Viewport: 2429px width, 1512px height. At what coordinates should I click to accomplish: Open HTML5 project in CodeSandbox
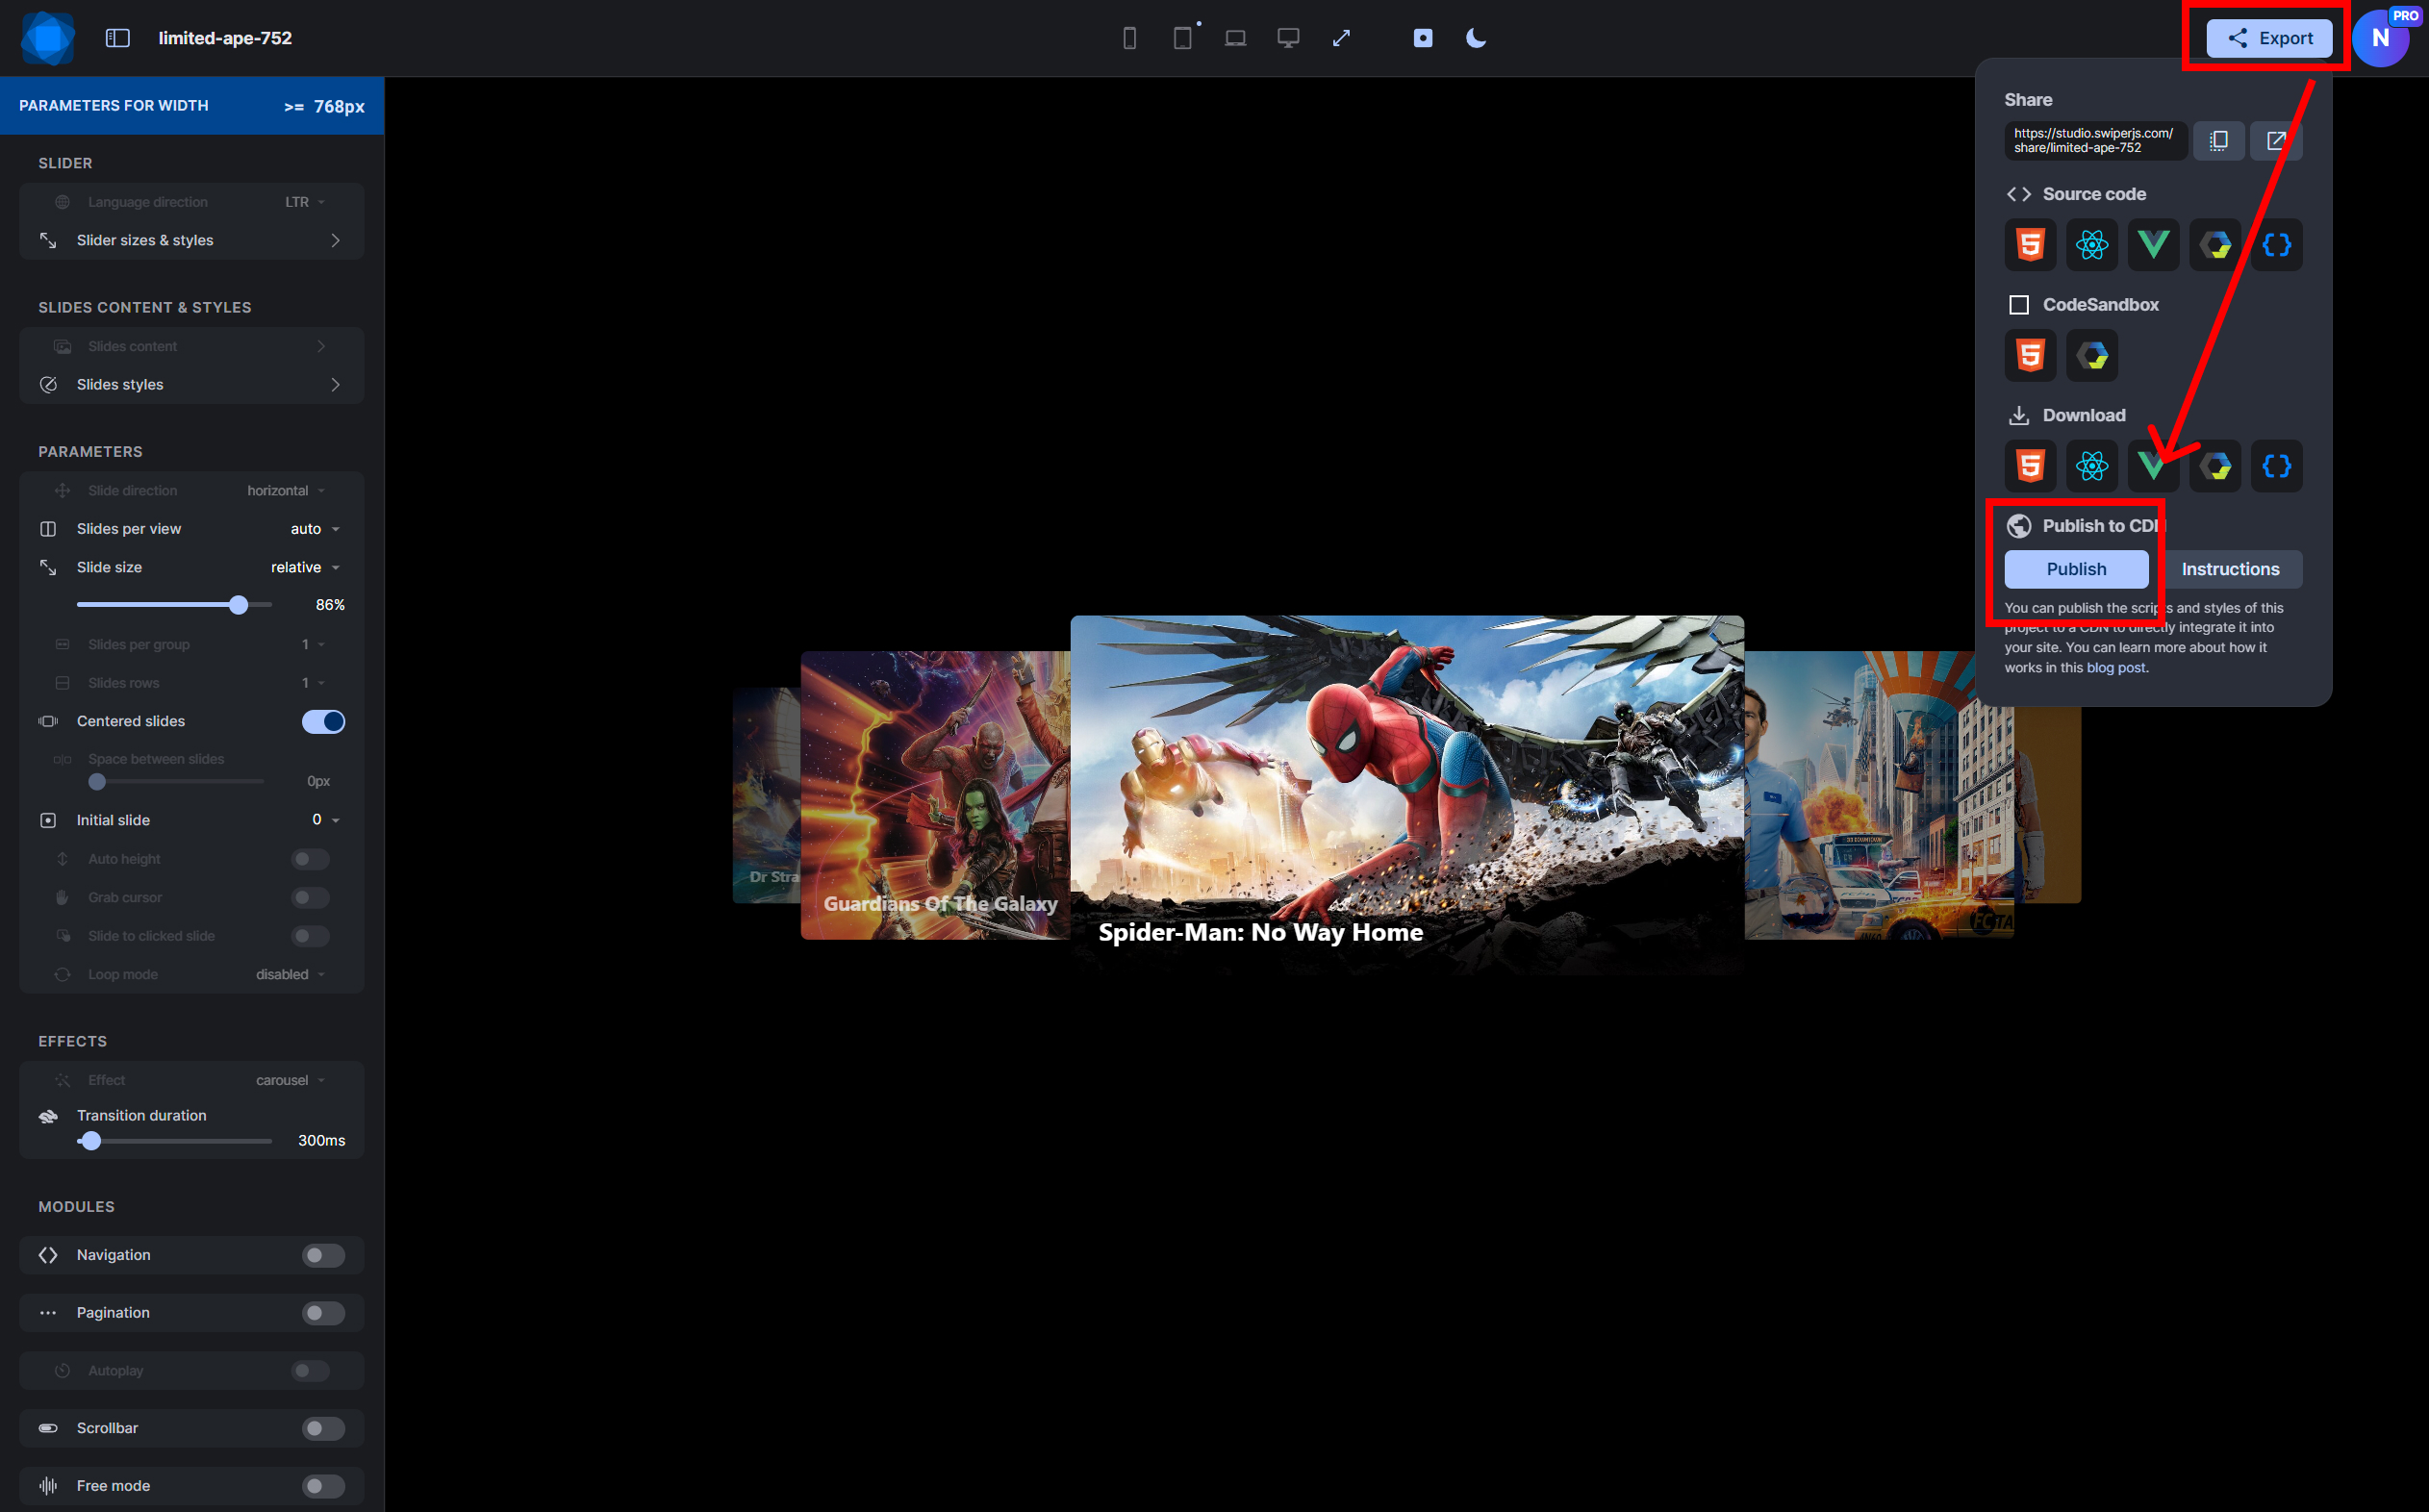(2030, 355)
